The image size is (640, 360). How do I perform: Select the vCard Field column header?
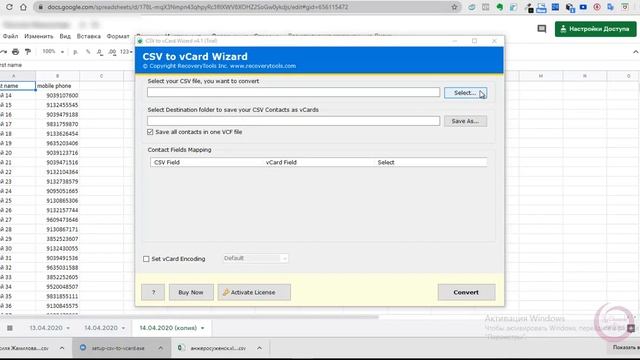[x=281, y=162]
